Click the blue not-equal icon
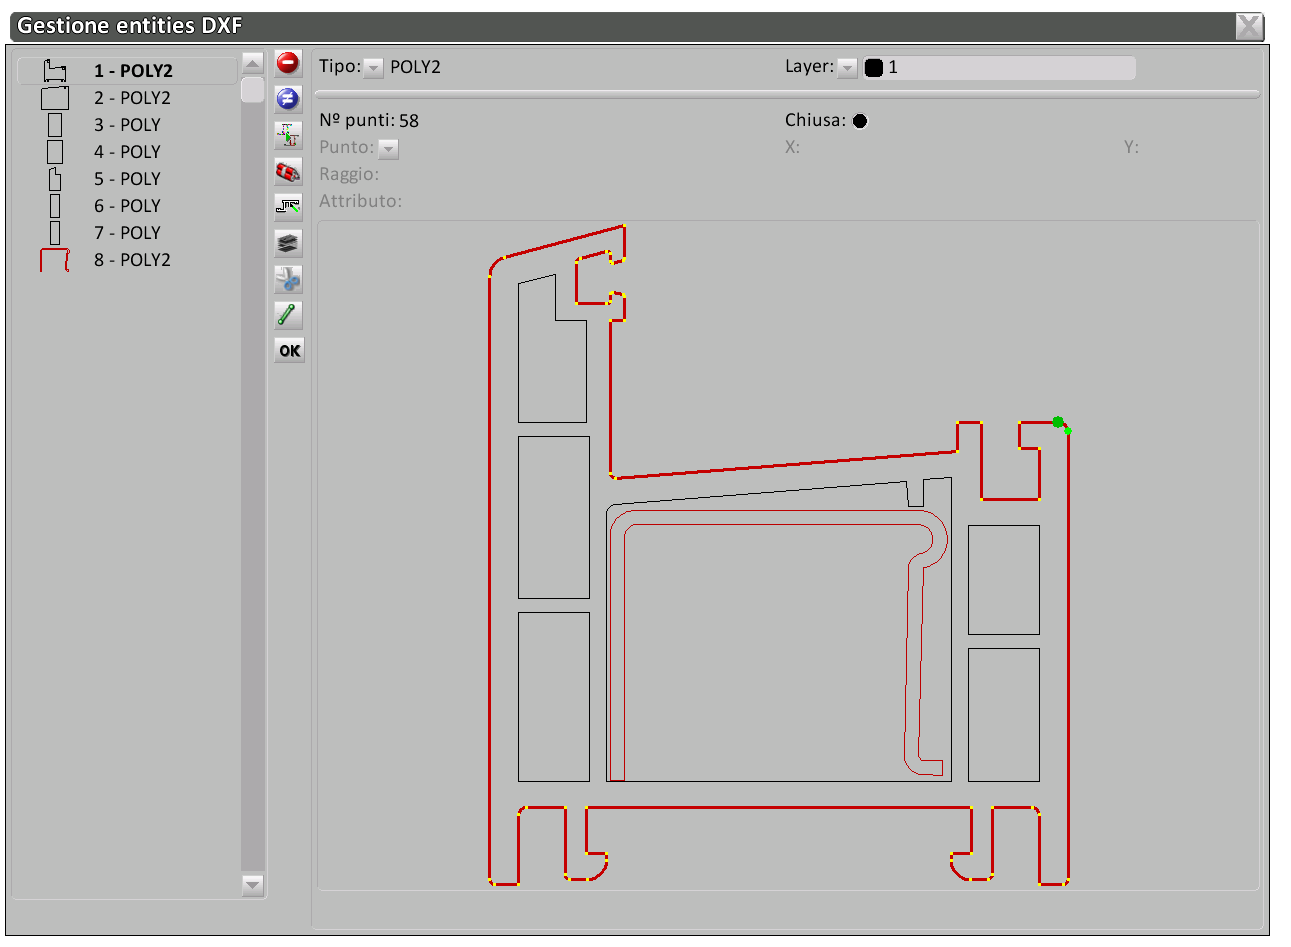The height and width of the screenshot is (947, 1291). (x=288, y=99)
